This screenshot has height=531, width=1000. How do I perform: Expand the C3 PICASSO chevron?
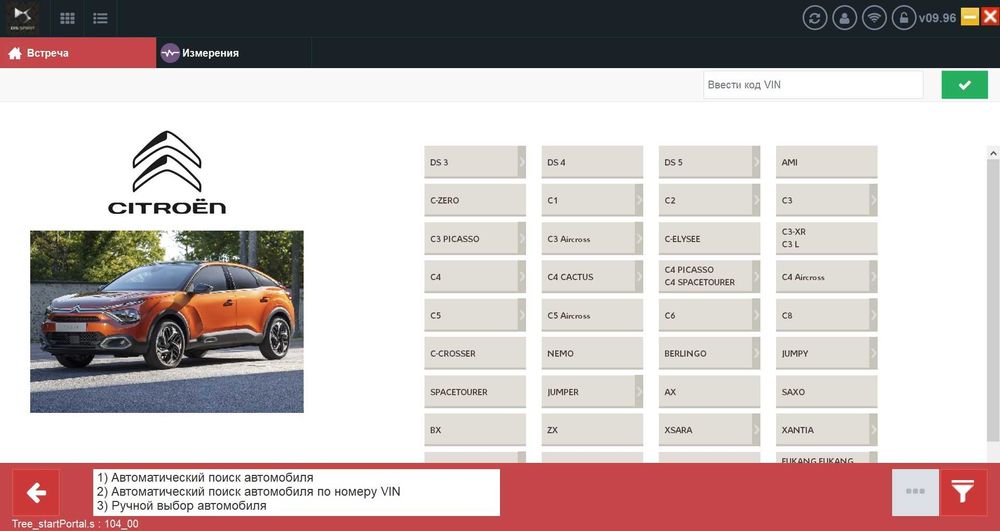tap(522, 238)
